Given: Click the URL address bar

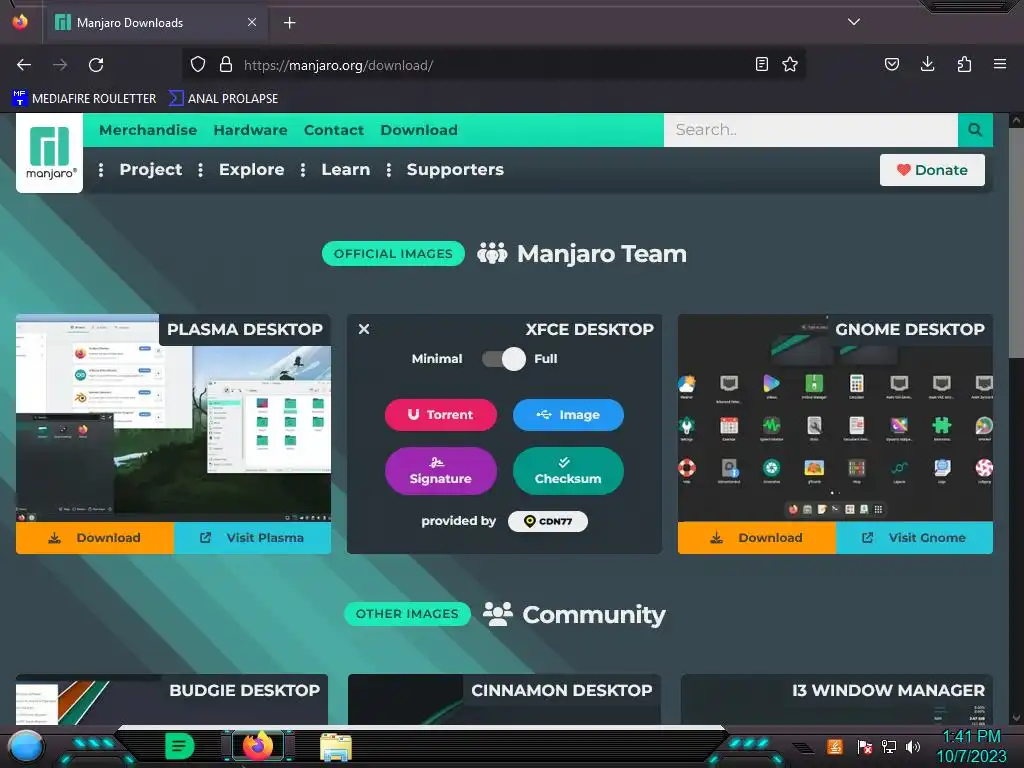Looking at the screenshot, I should [x=493, y=65].
